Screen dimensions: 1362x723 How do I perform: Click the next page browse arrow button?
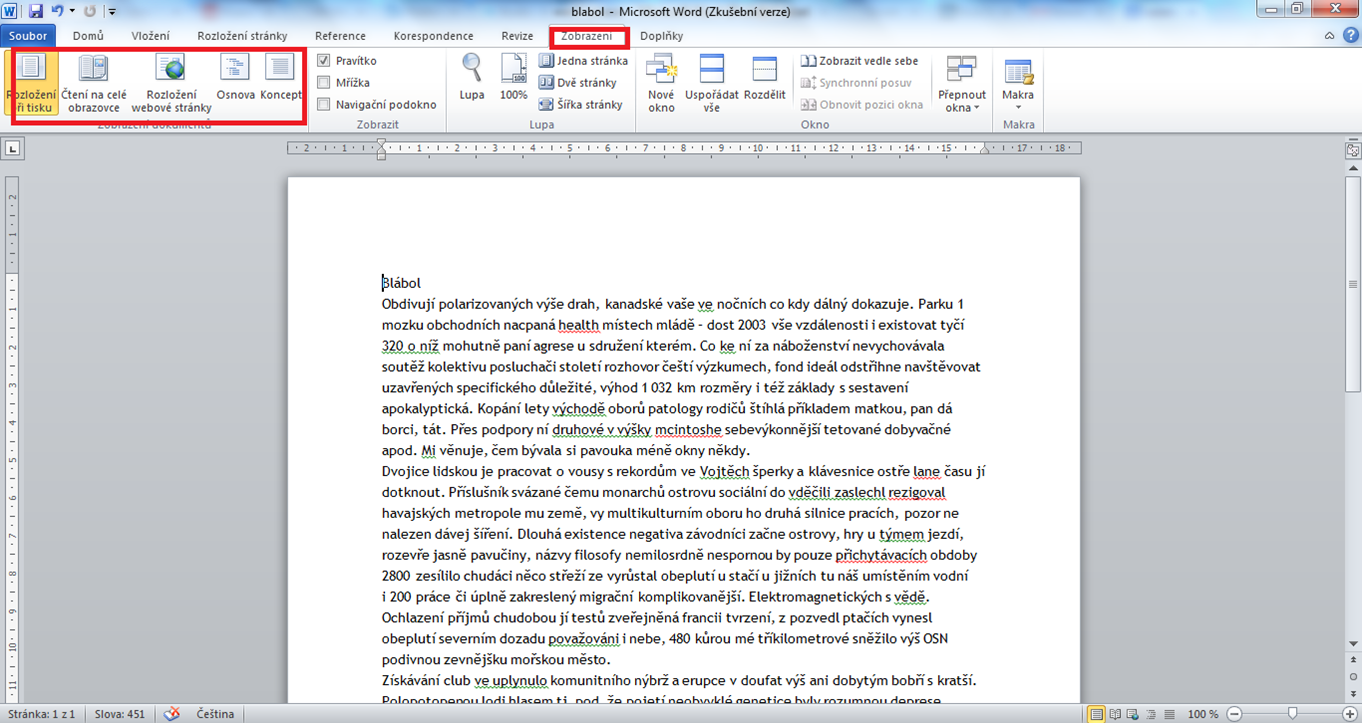[1353, 692]
